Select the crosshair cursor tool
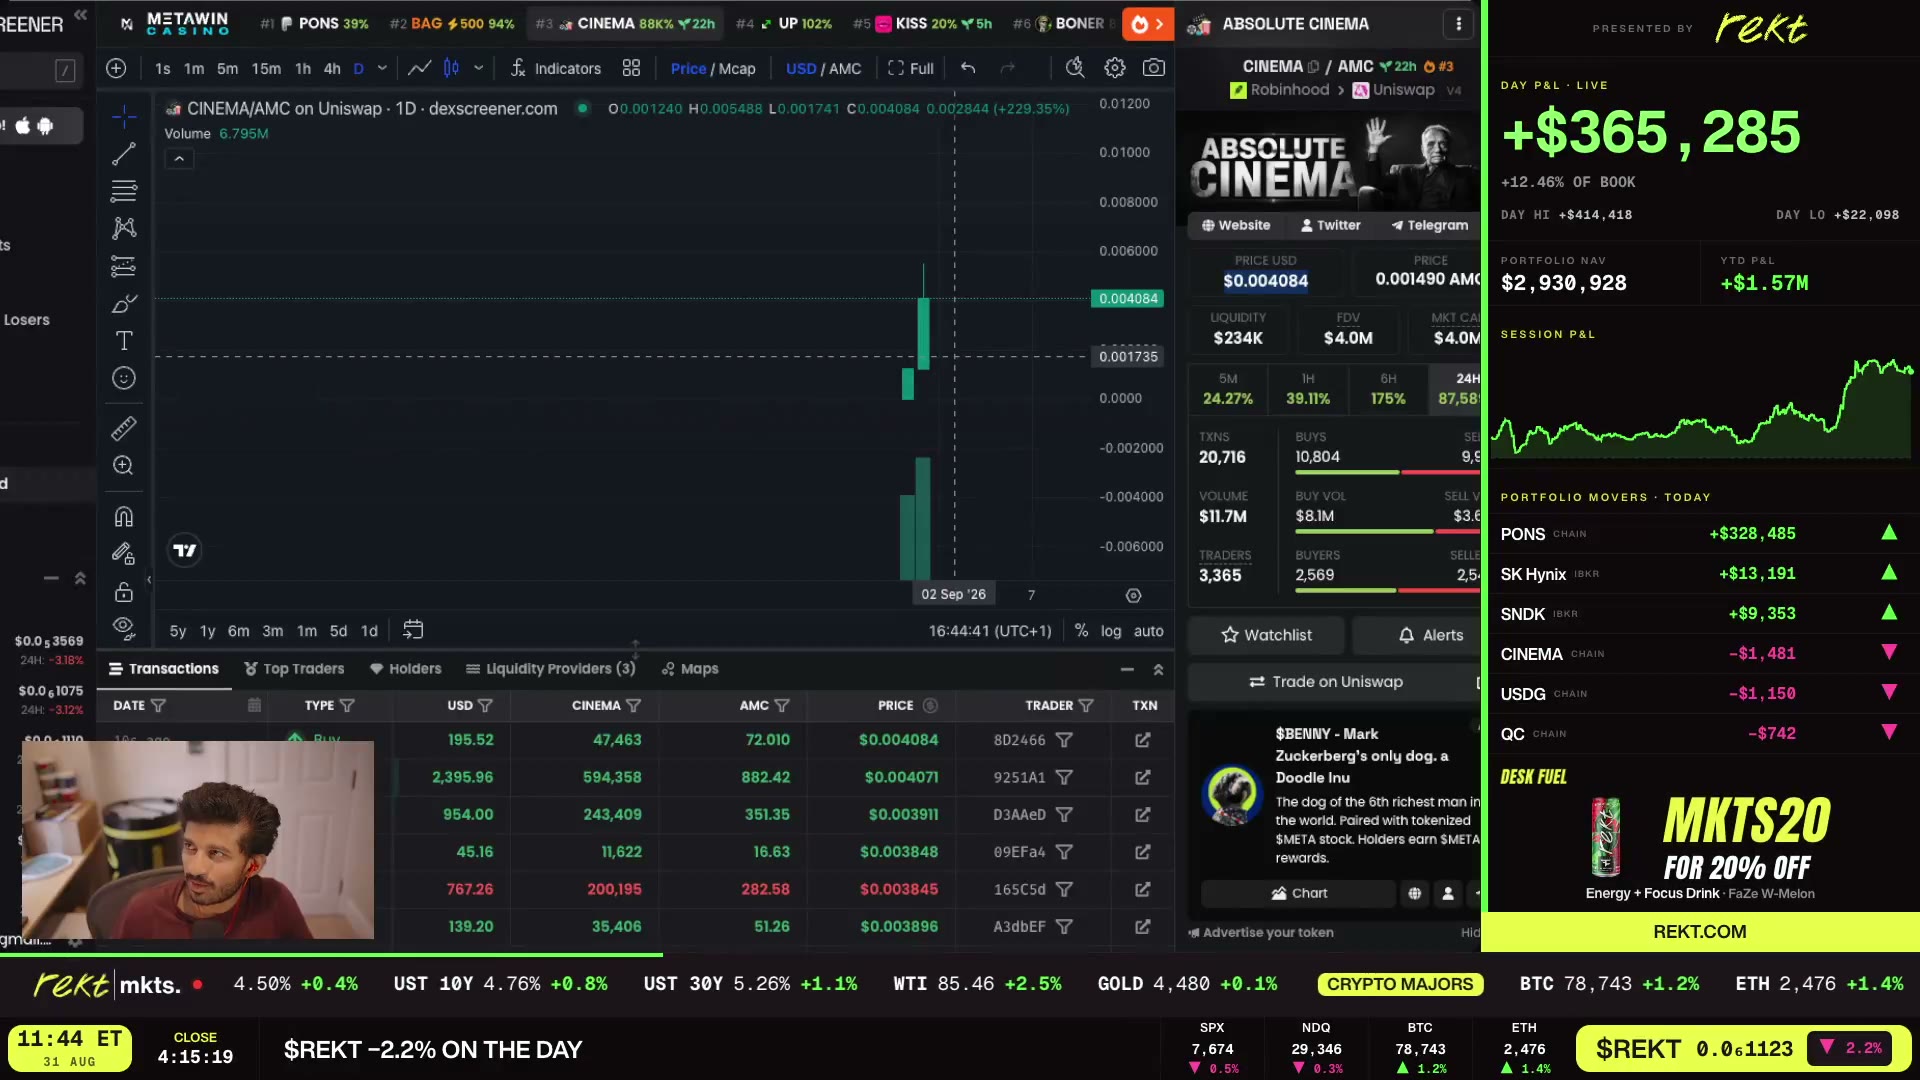This screenshot has width=1920, height=1080. (x=124, y=117)
